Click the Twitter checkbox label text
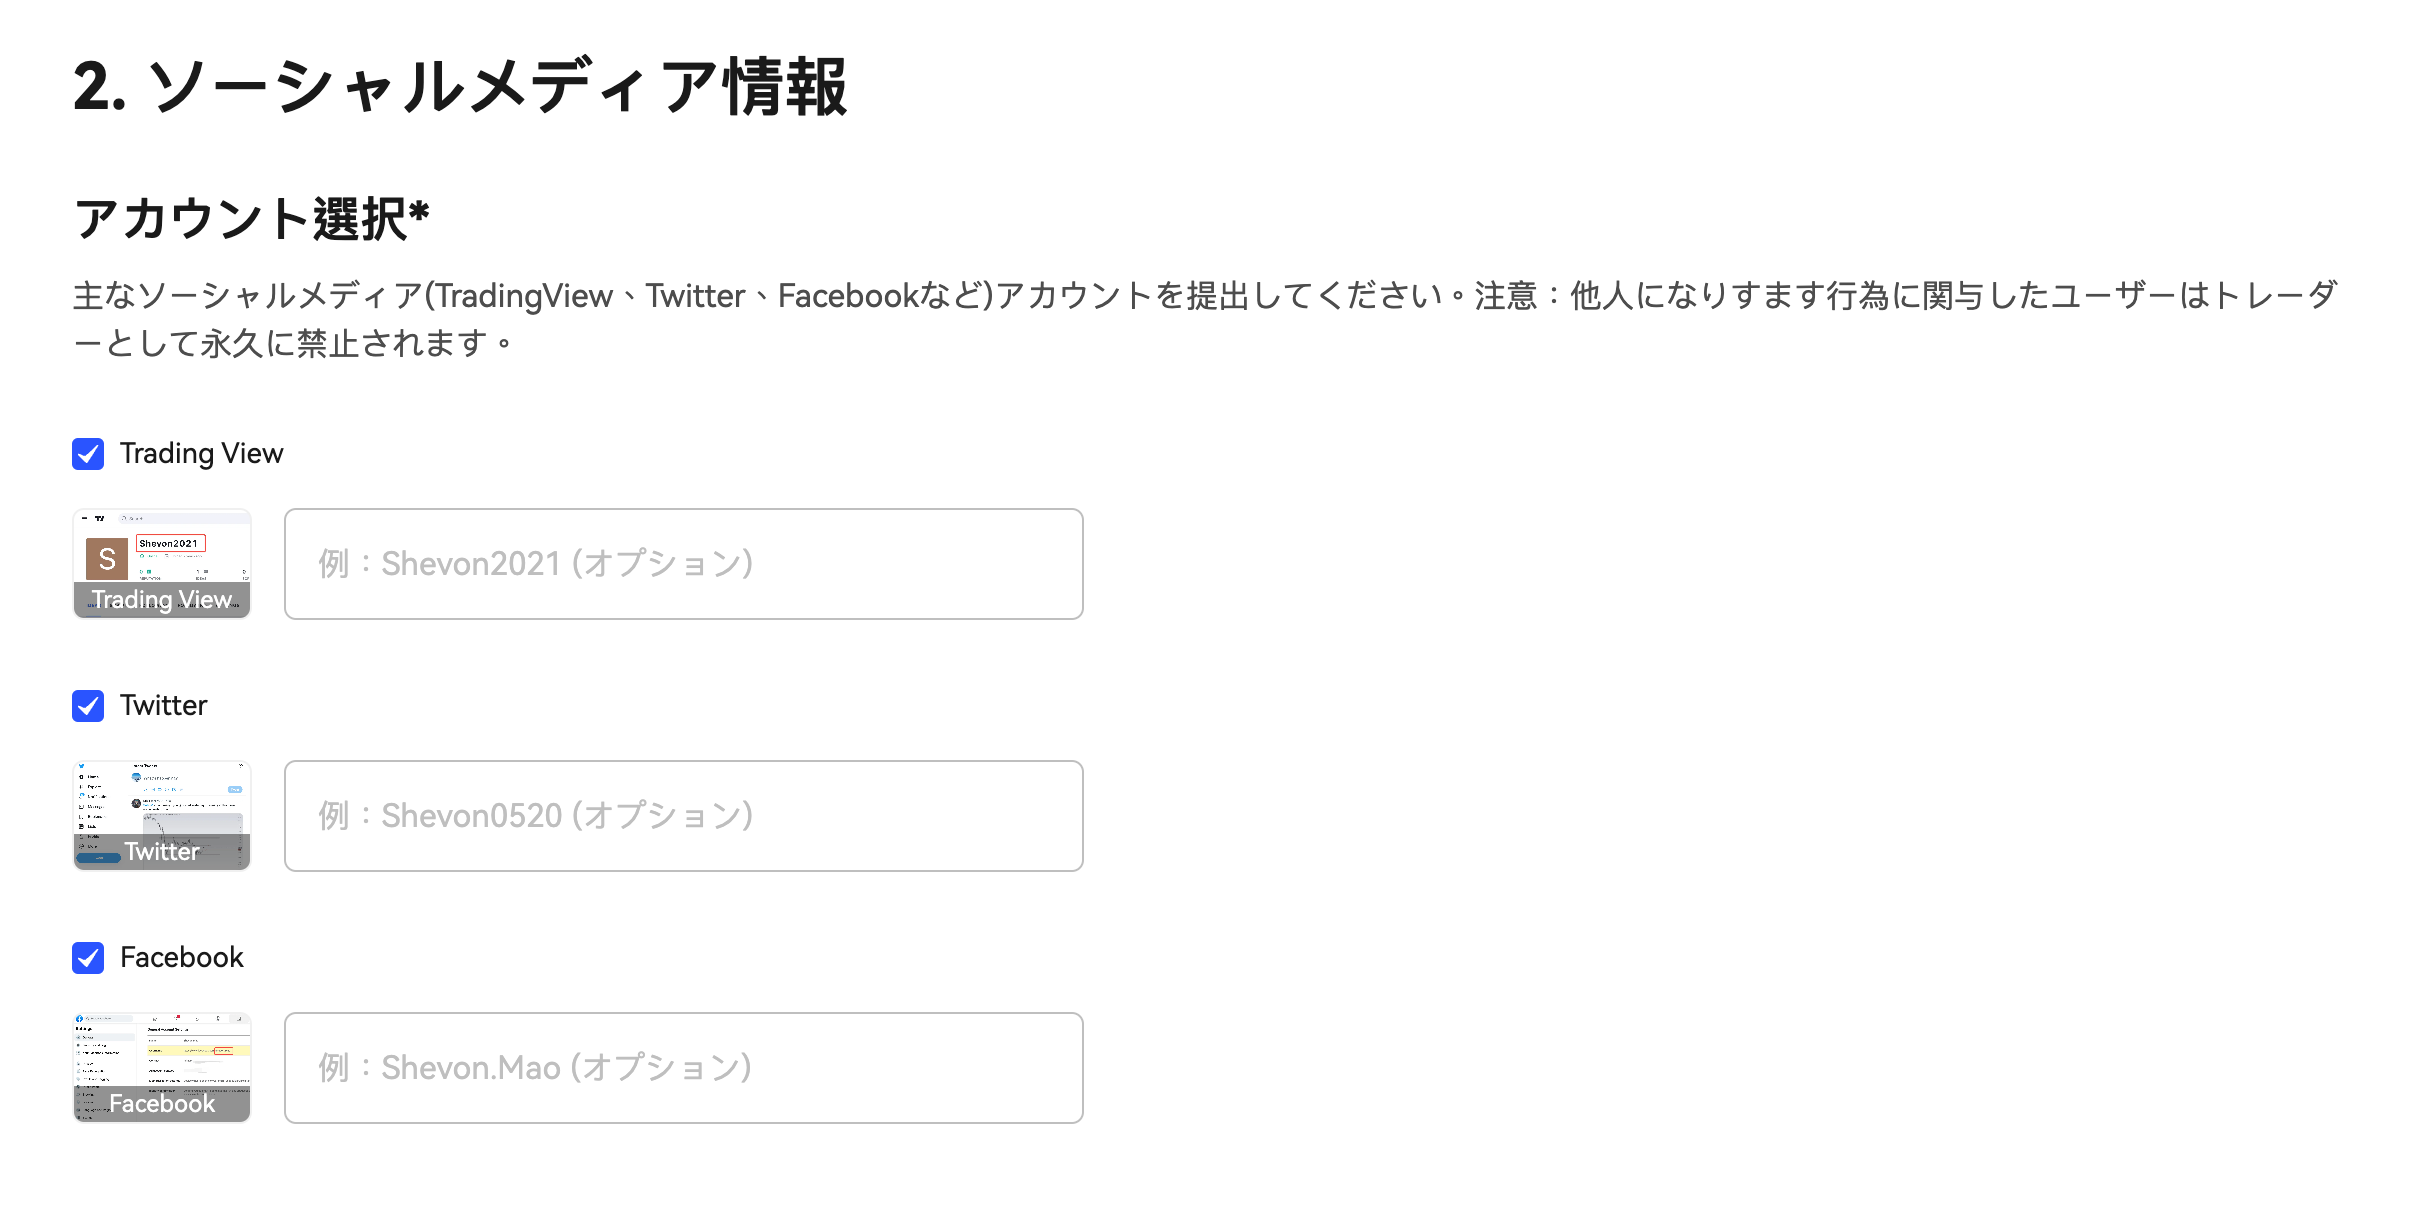 point(163,706)
